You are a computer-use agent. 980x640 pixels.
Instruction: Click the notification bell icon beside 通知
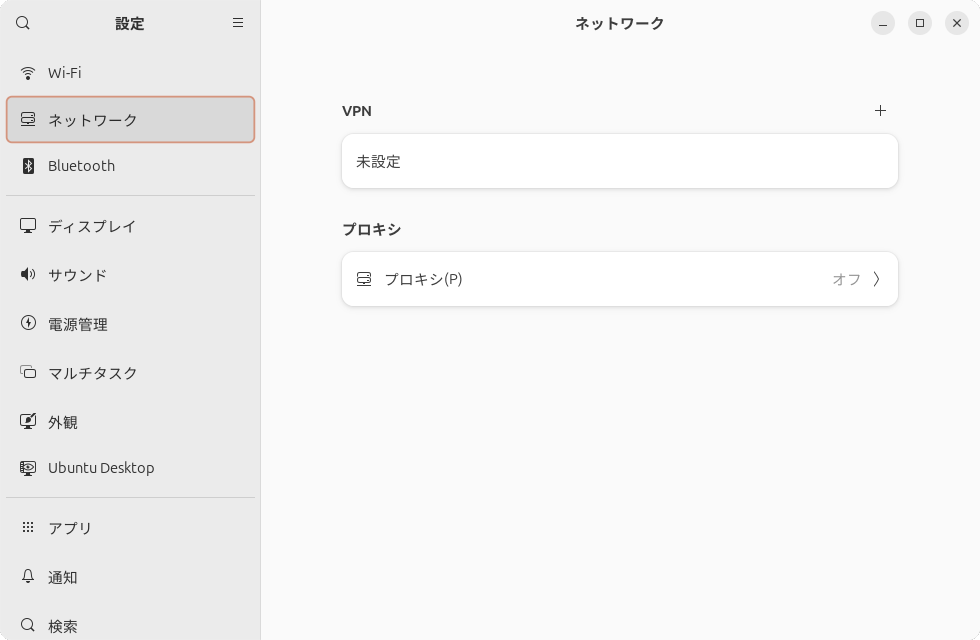[x=27, y=577]
